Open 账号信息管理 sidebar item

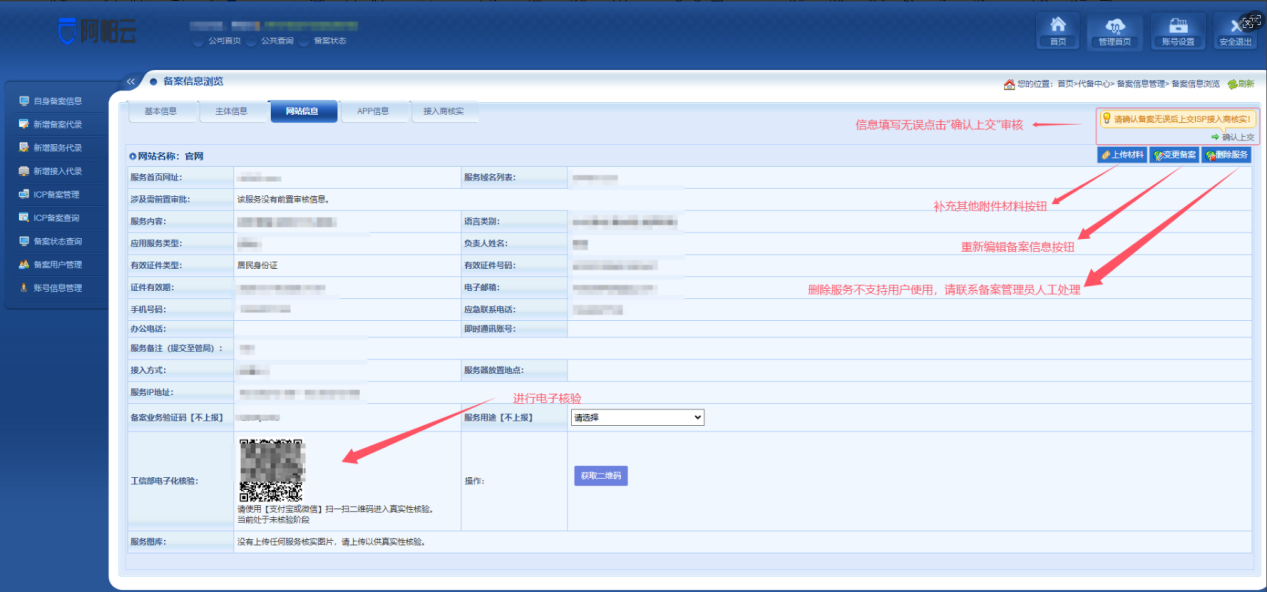57,288
